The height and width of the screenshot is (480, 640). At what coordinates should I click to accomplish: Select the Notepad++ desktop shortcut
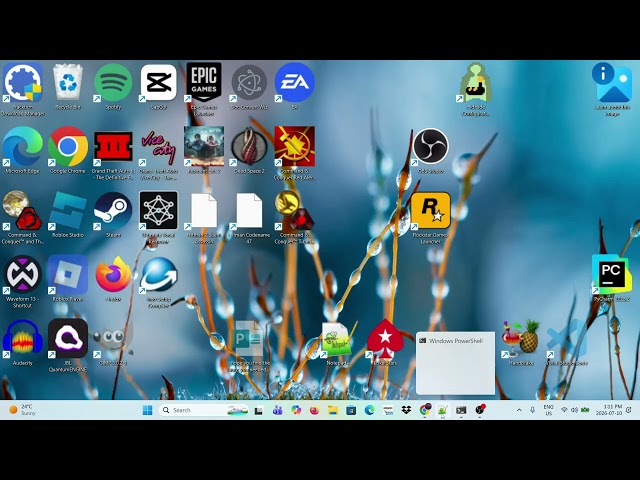click(x=338, y=342)
